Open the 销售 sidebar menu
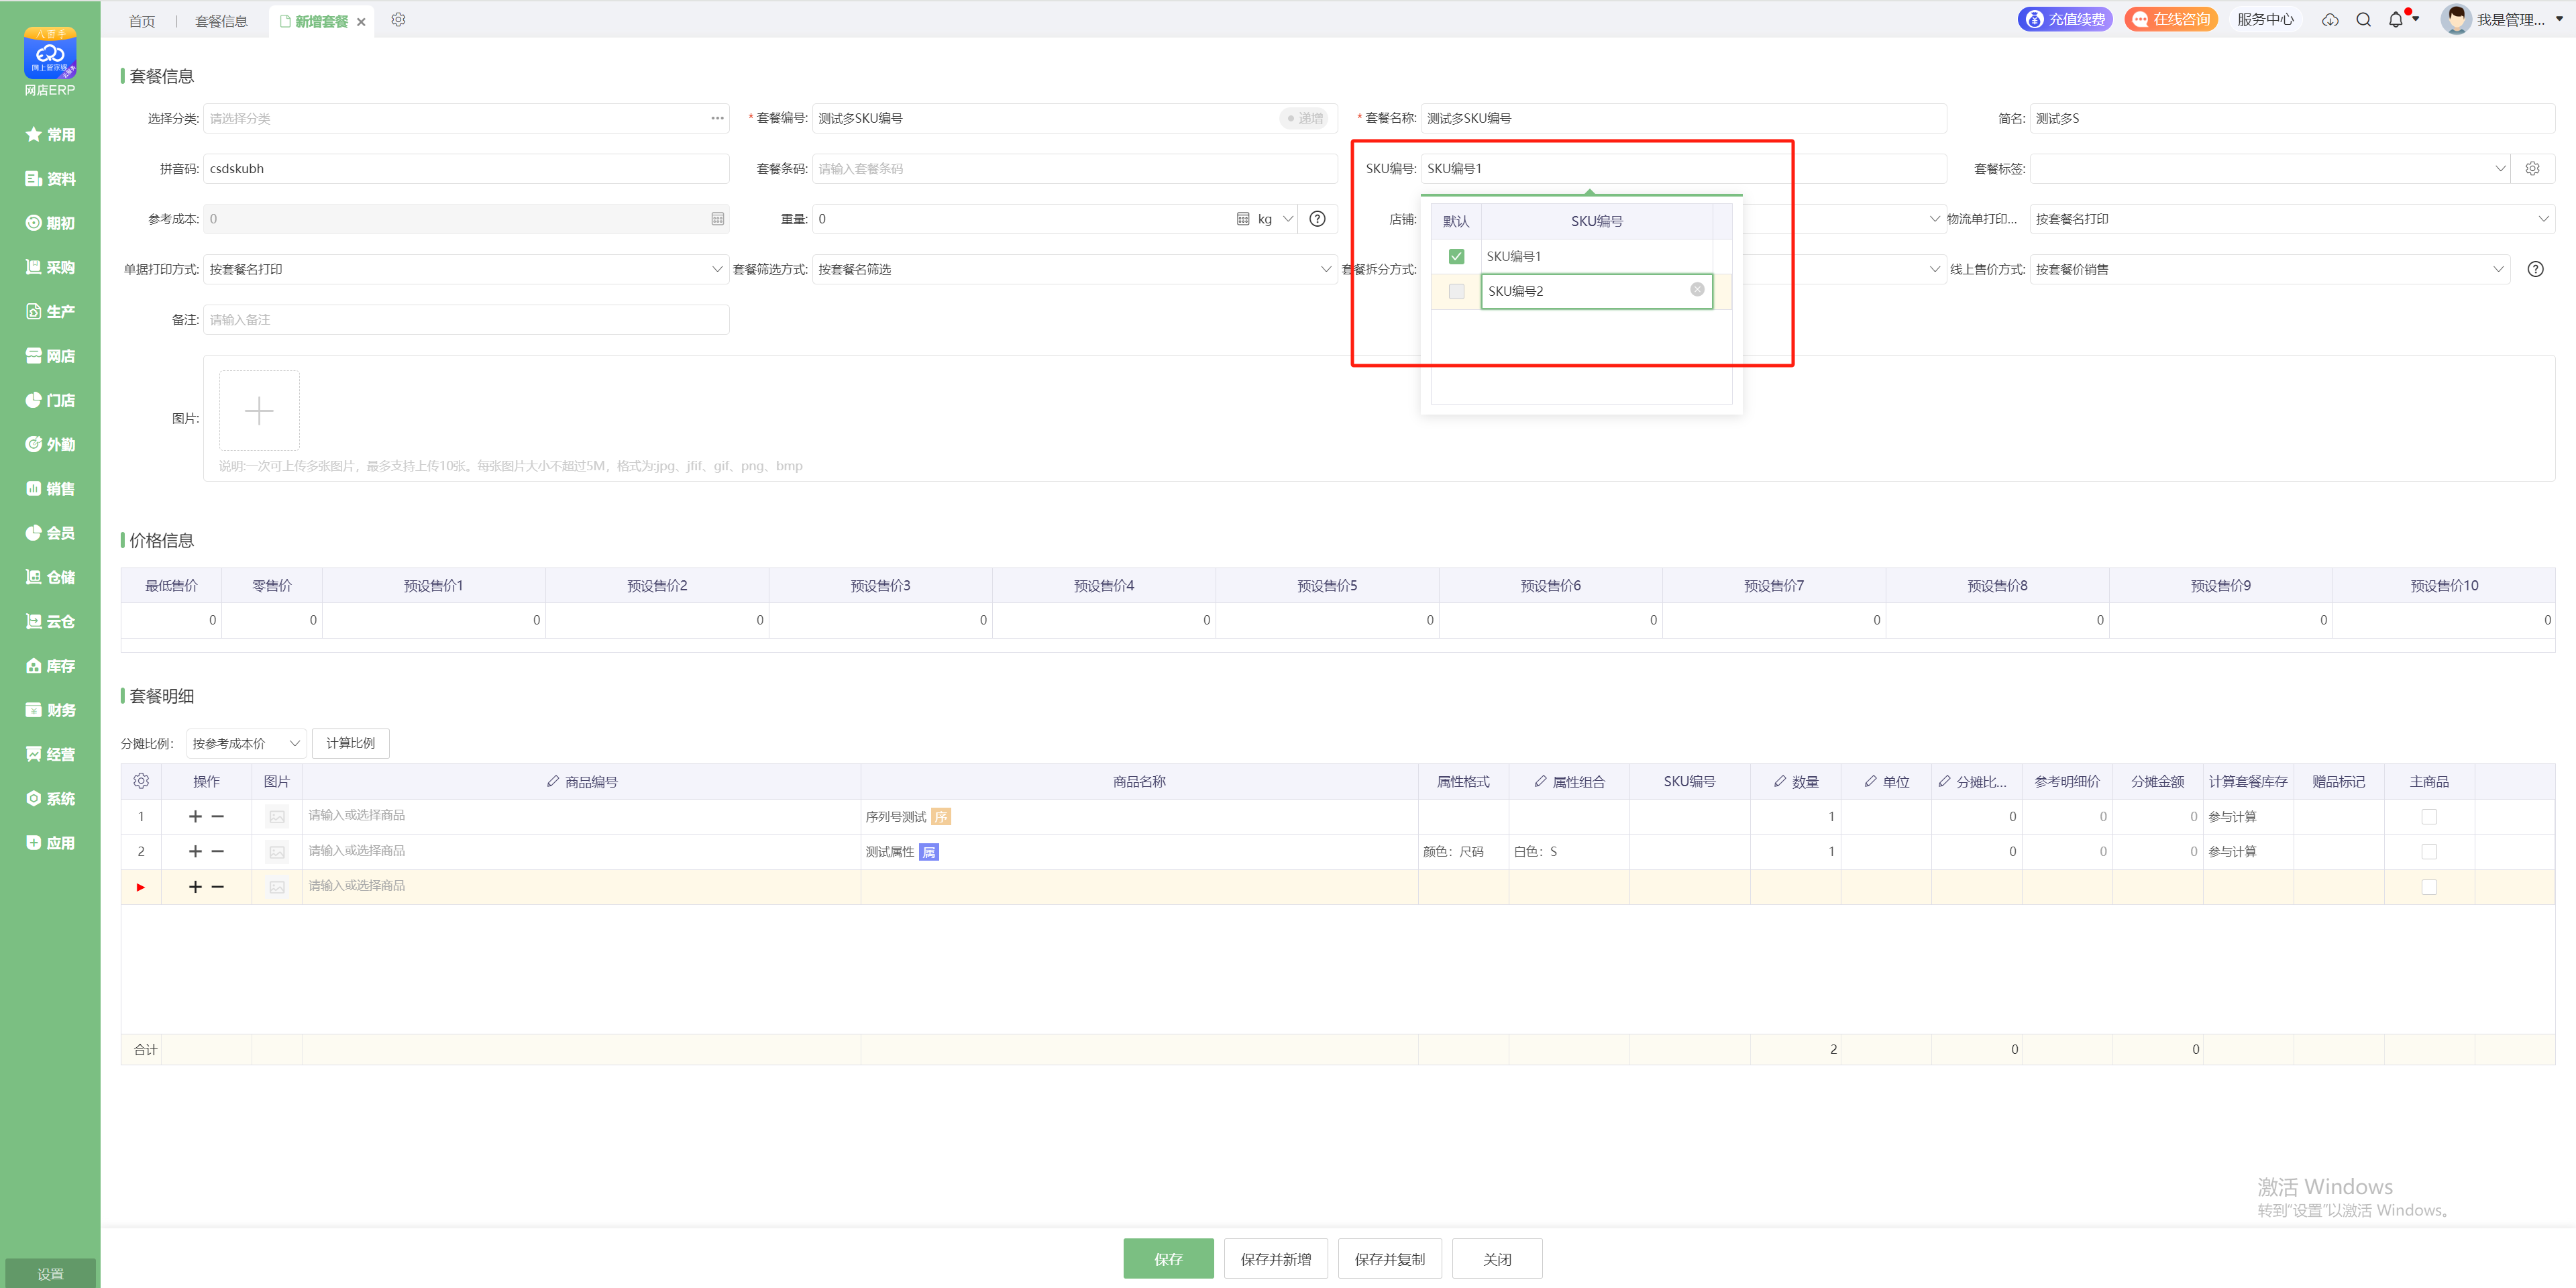This screenshot has width=2576, height=1288. [x=50, y=489]
